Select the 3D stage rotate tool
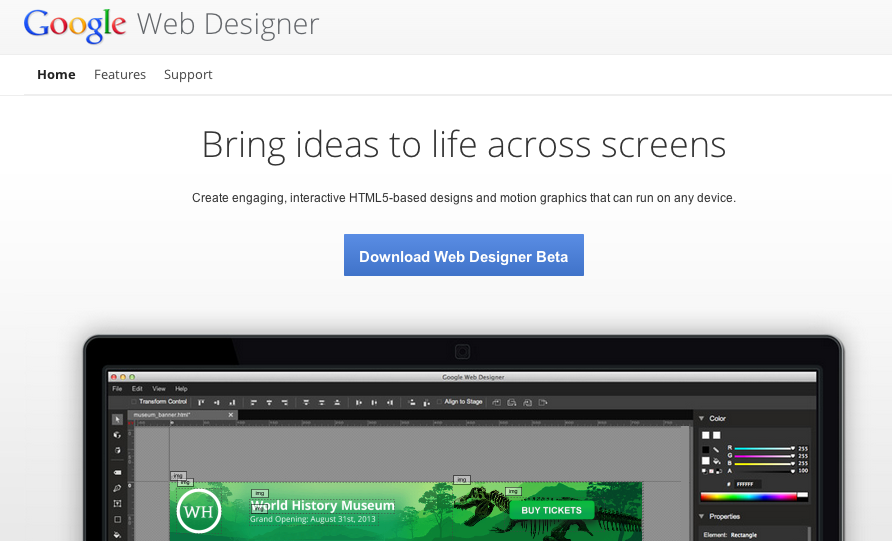The image size is (892, 541). click(117, 450)
